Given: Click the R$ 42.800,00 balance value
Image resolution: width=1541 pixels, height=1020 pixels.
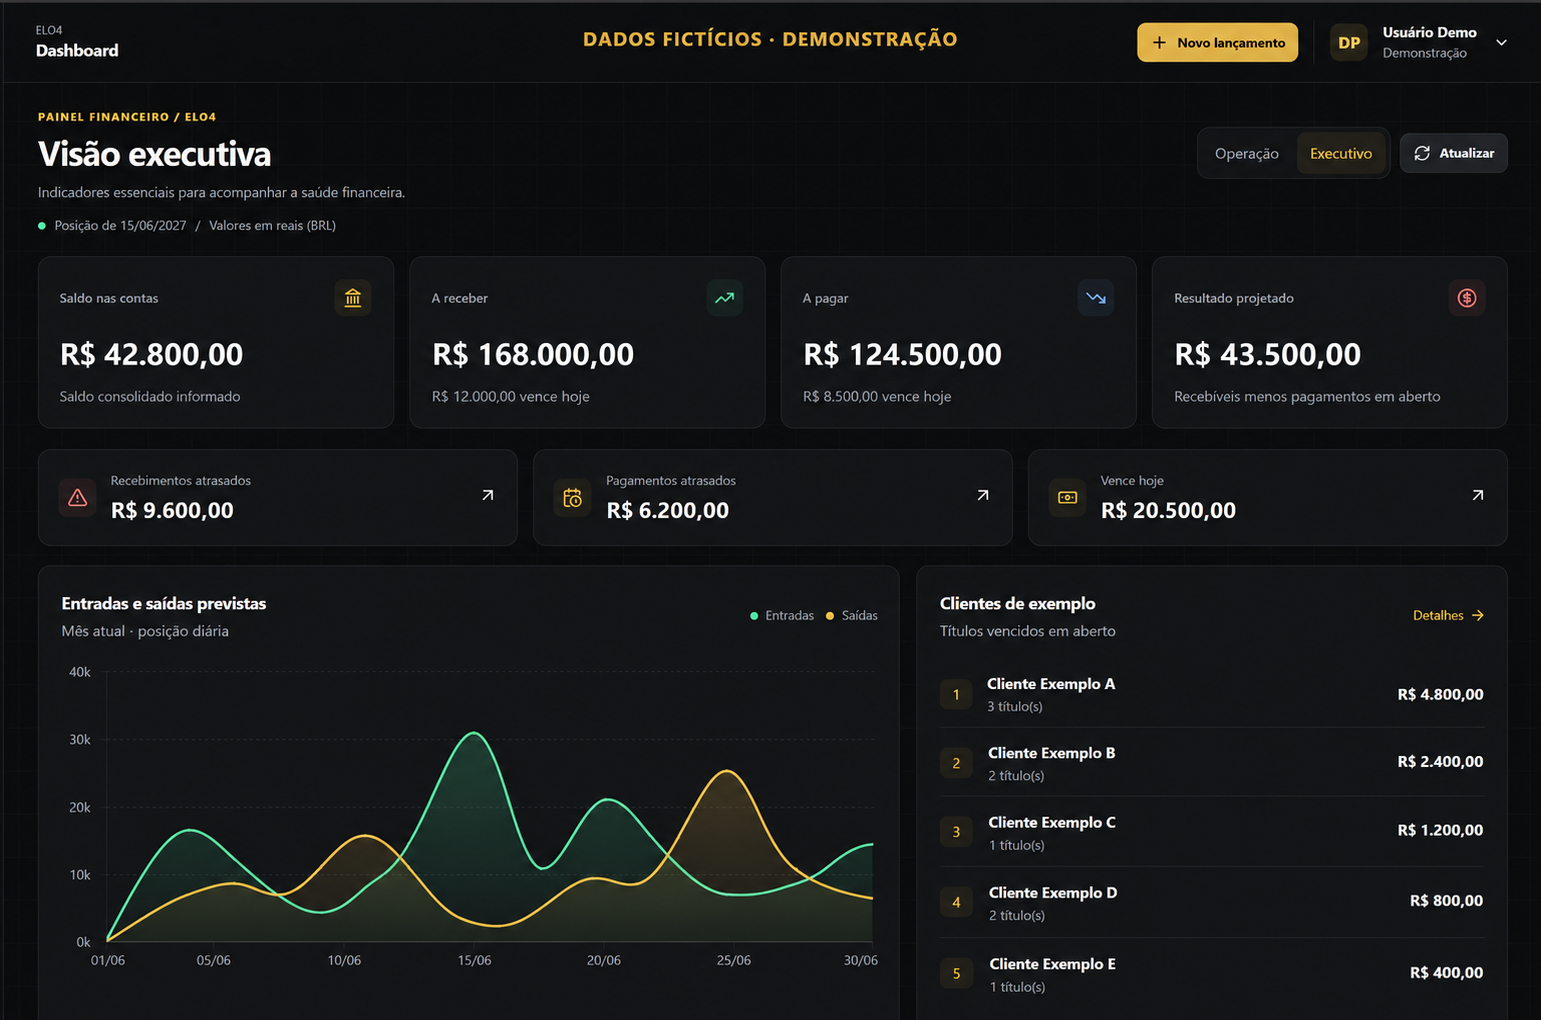Looking at the screenshot, I should [x=151, y=354].
